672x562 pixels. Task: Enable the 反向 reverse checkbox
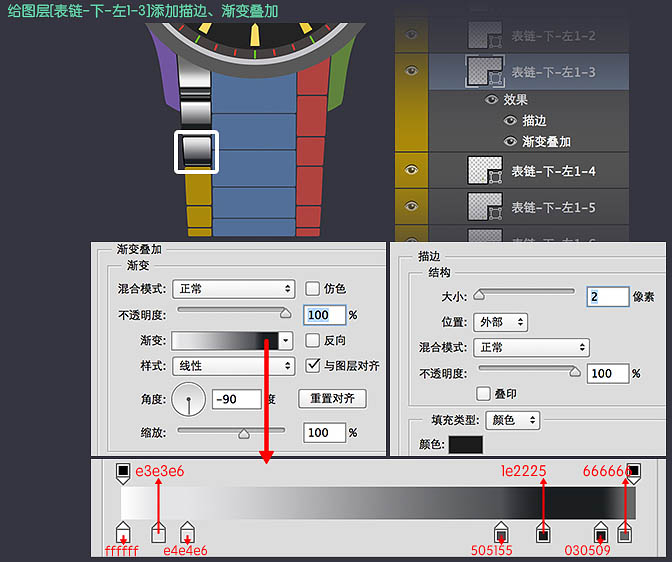tap(312, 340)
